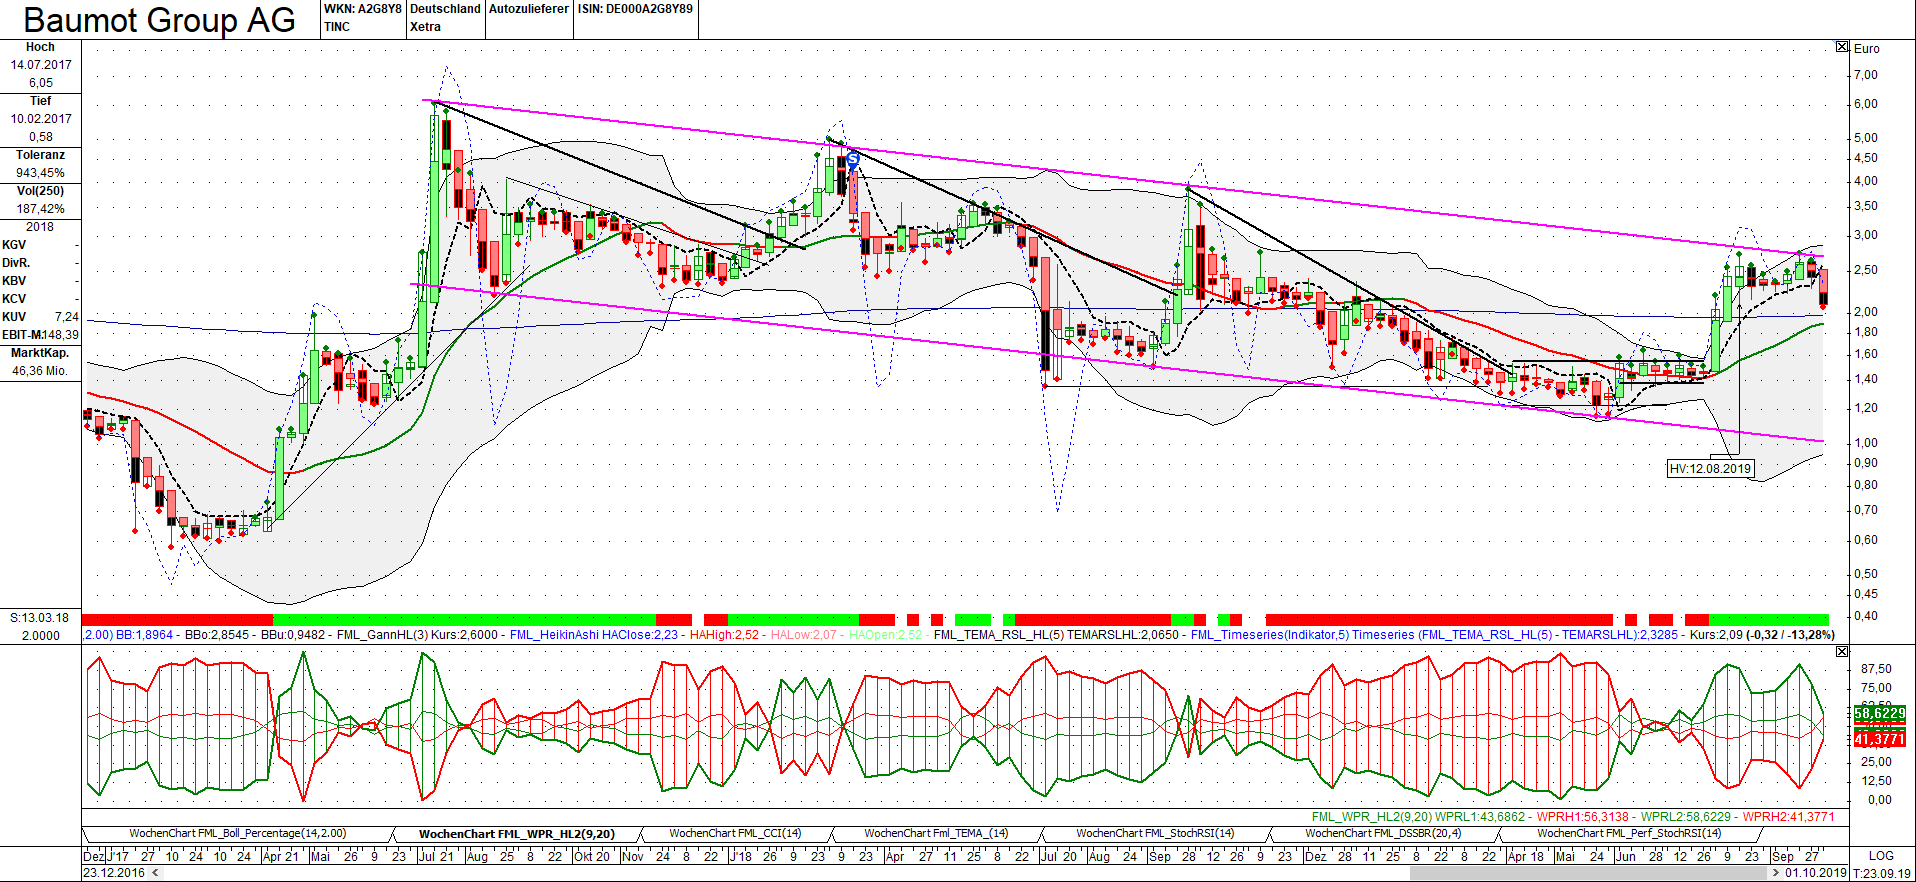Click the scrollbar left arrow
1916x882 pixels.
point(155,873)
